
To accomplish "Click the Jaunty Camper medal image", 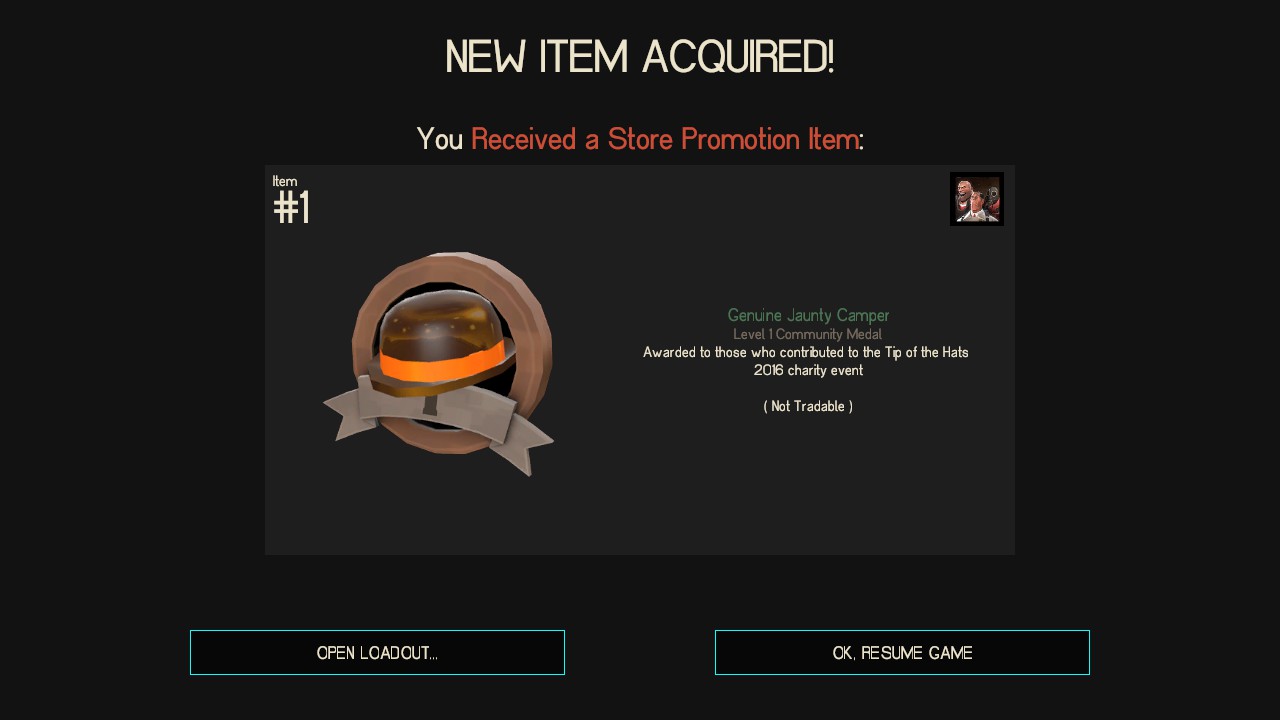I will (438, 364).
